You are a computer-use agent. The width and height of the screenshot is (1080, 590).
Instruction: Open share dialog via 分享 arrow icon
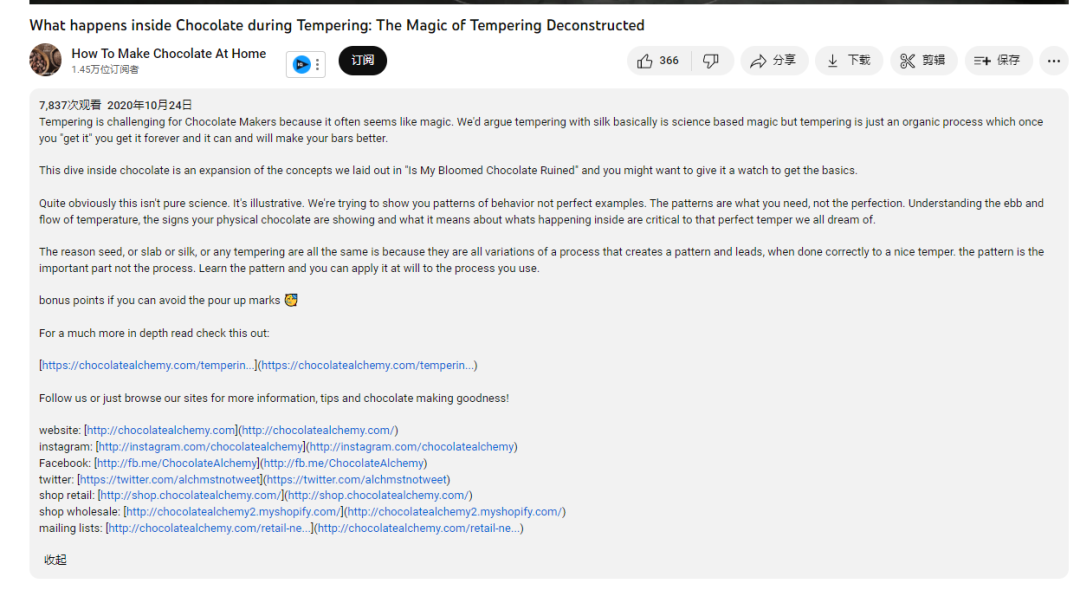tap(774, 61)
